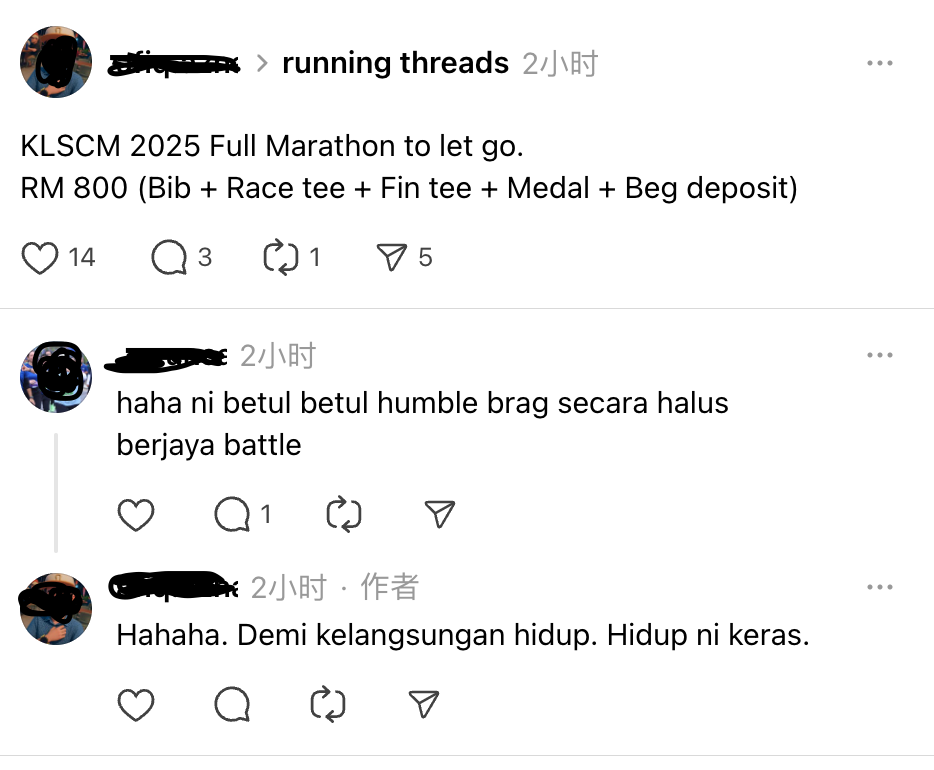Open the 'running threads' topic
This screenshot has width=934, height=770.
pos(396,63)
